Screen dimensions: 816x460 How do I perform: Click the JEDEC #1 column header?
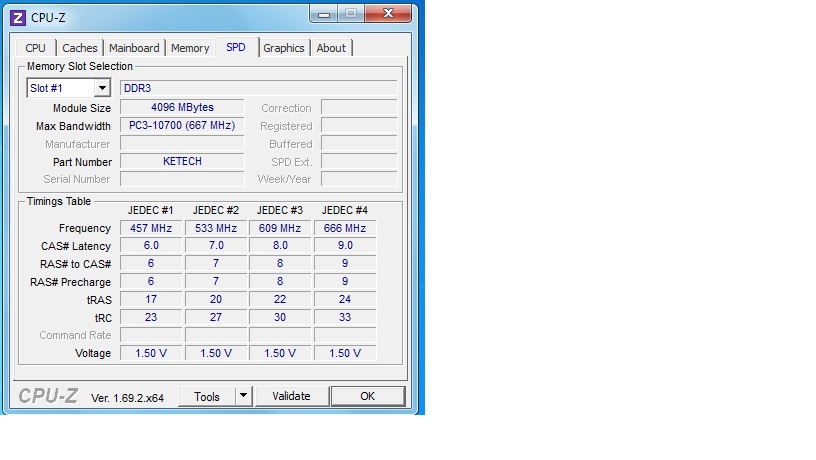tap(150, 210)
